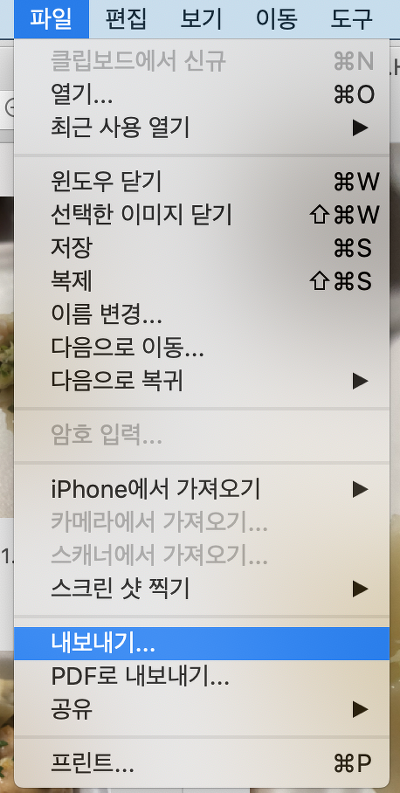Open the 편집 menu
The width and height of the screenshot is (400, 793).
126,19
